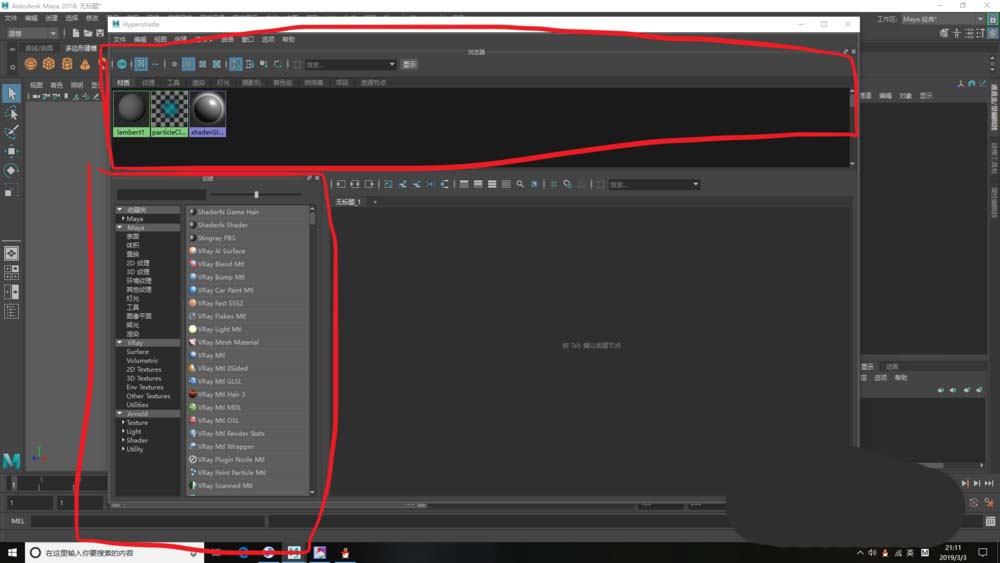
Task: Click the 显示 button in the browser
Action: (x=409, y=64)
